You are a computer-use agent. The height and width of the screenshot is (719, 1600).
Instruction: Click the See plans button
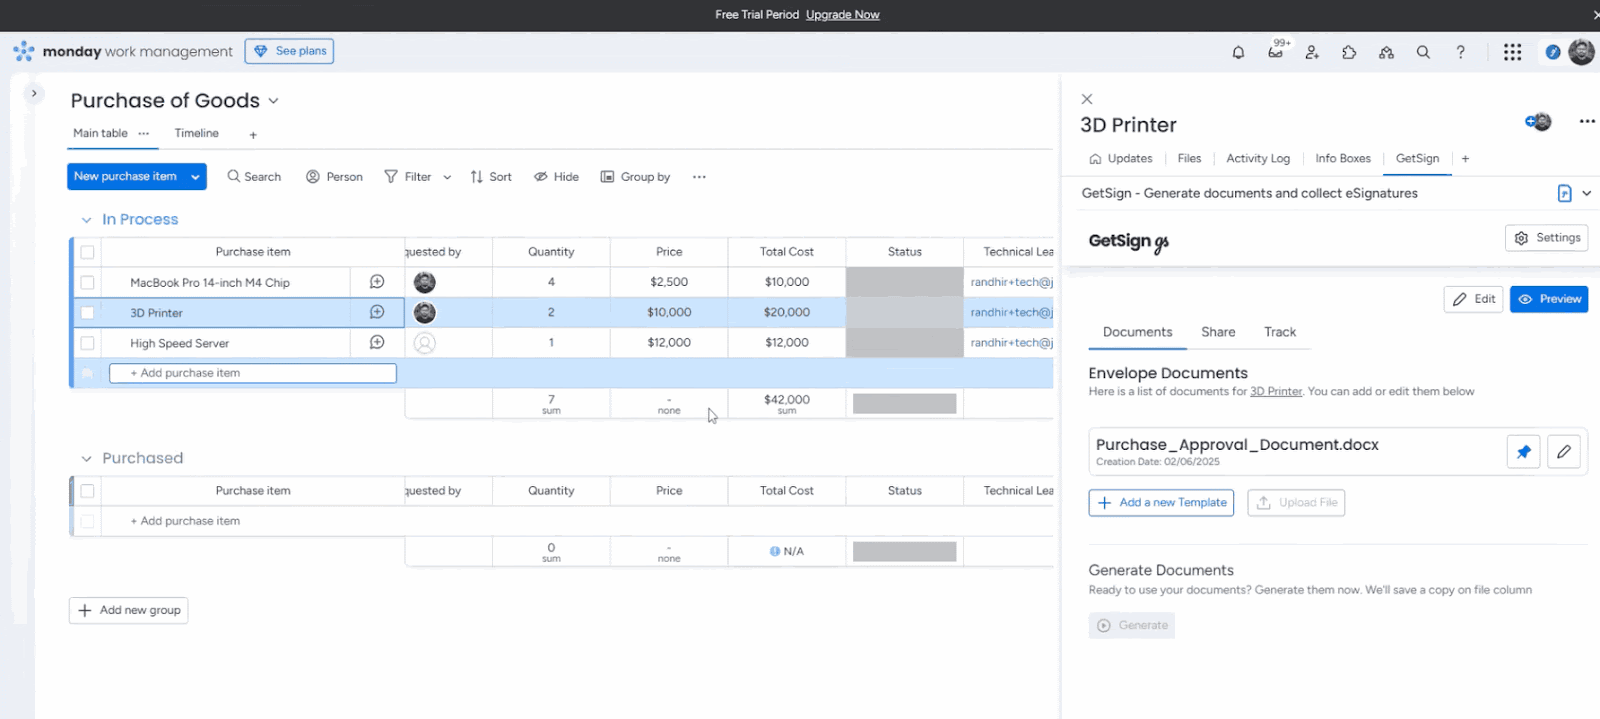(x=289, y=51)
